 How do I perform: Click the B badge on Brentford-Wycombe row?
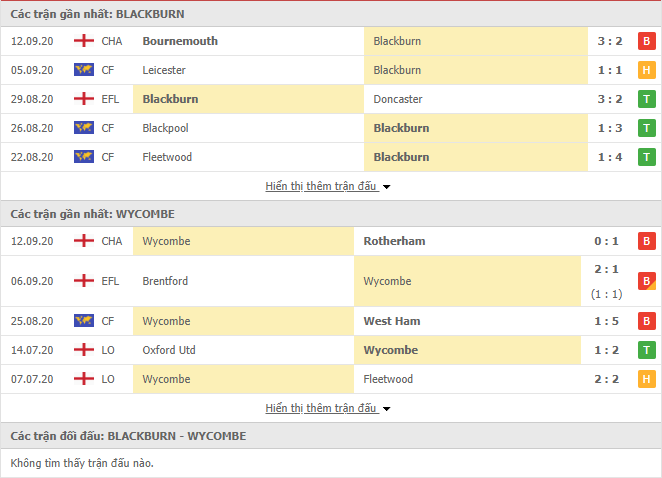point(646,281)
